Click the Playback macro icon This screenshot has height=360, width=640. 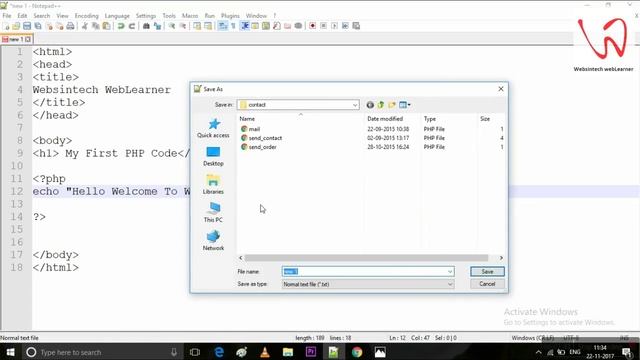coord(334,26)
